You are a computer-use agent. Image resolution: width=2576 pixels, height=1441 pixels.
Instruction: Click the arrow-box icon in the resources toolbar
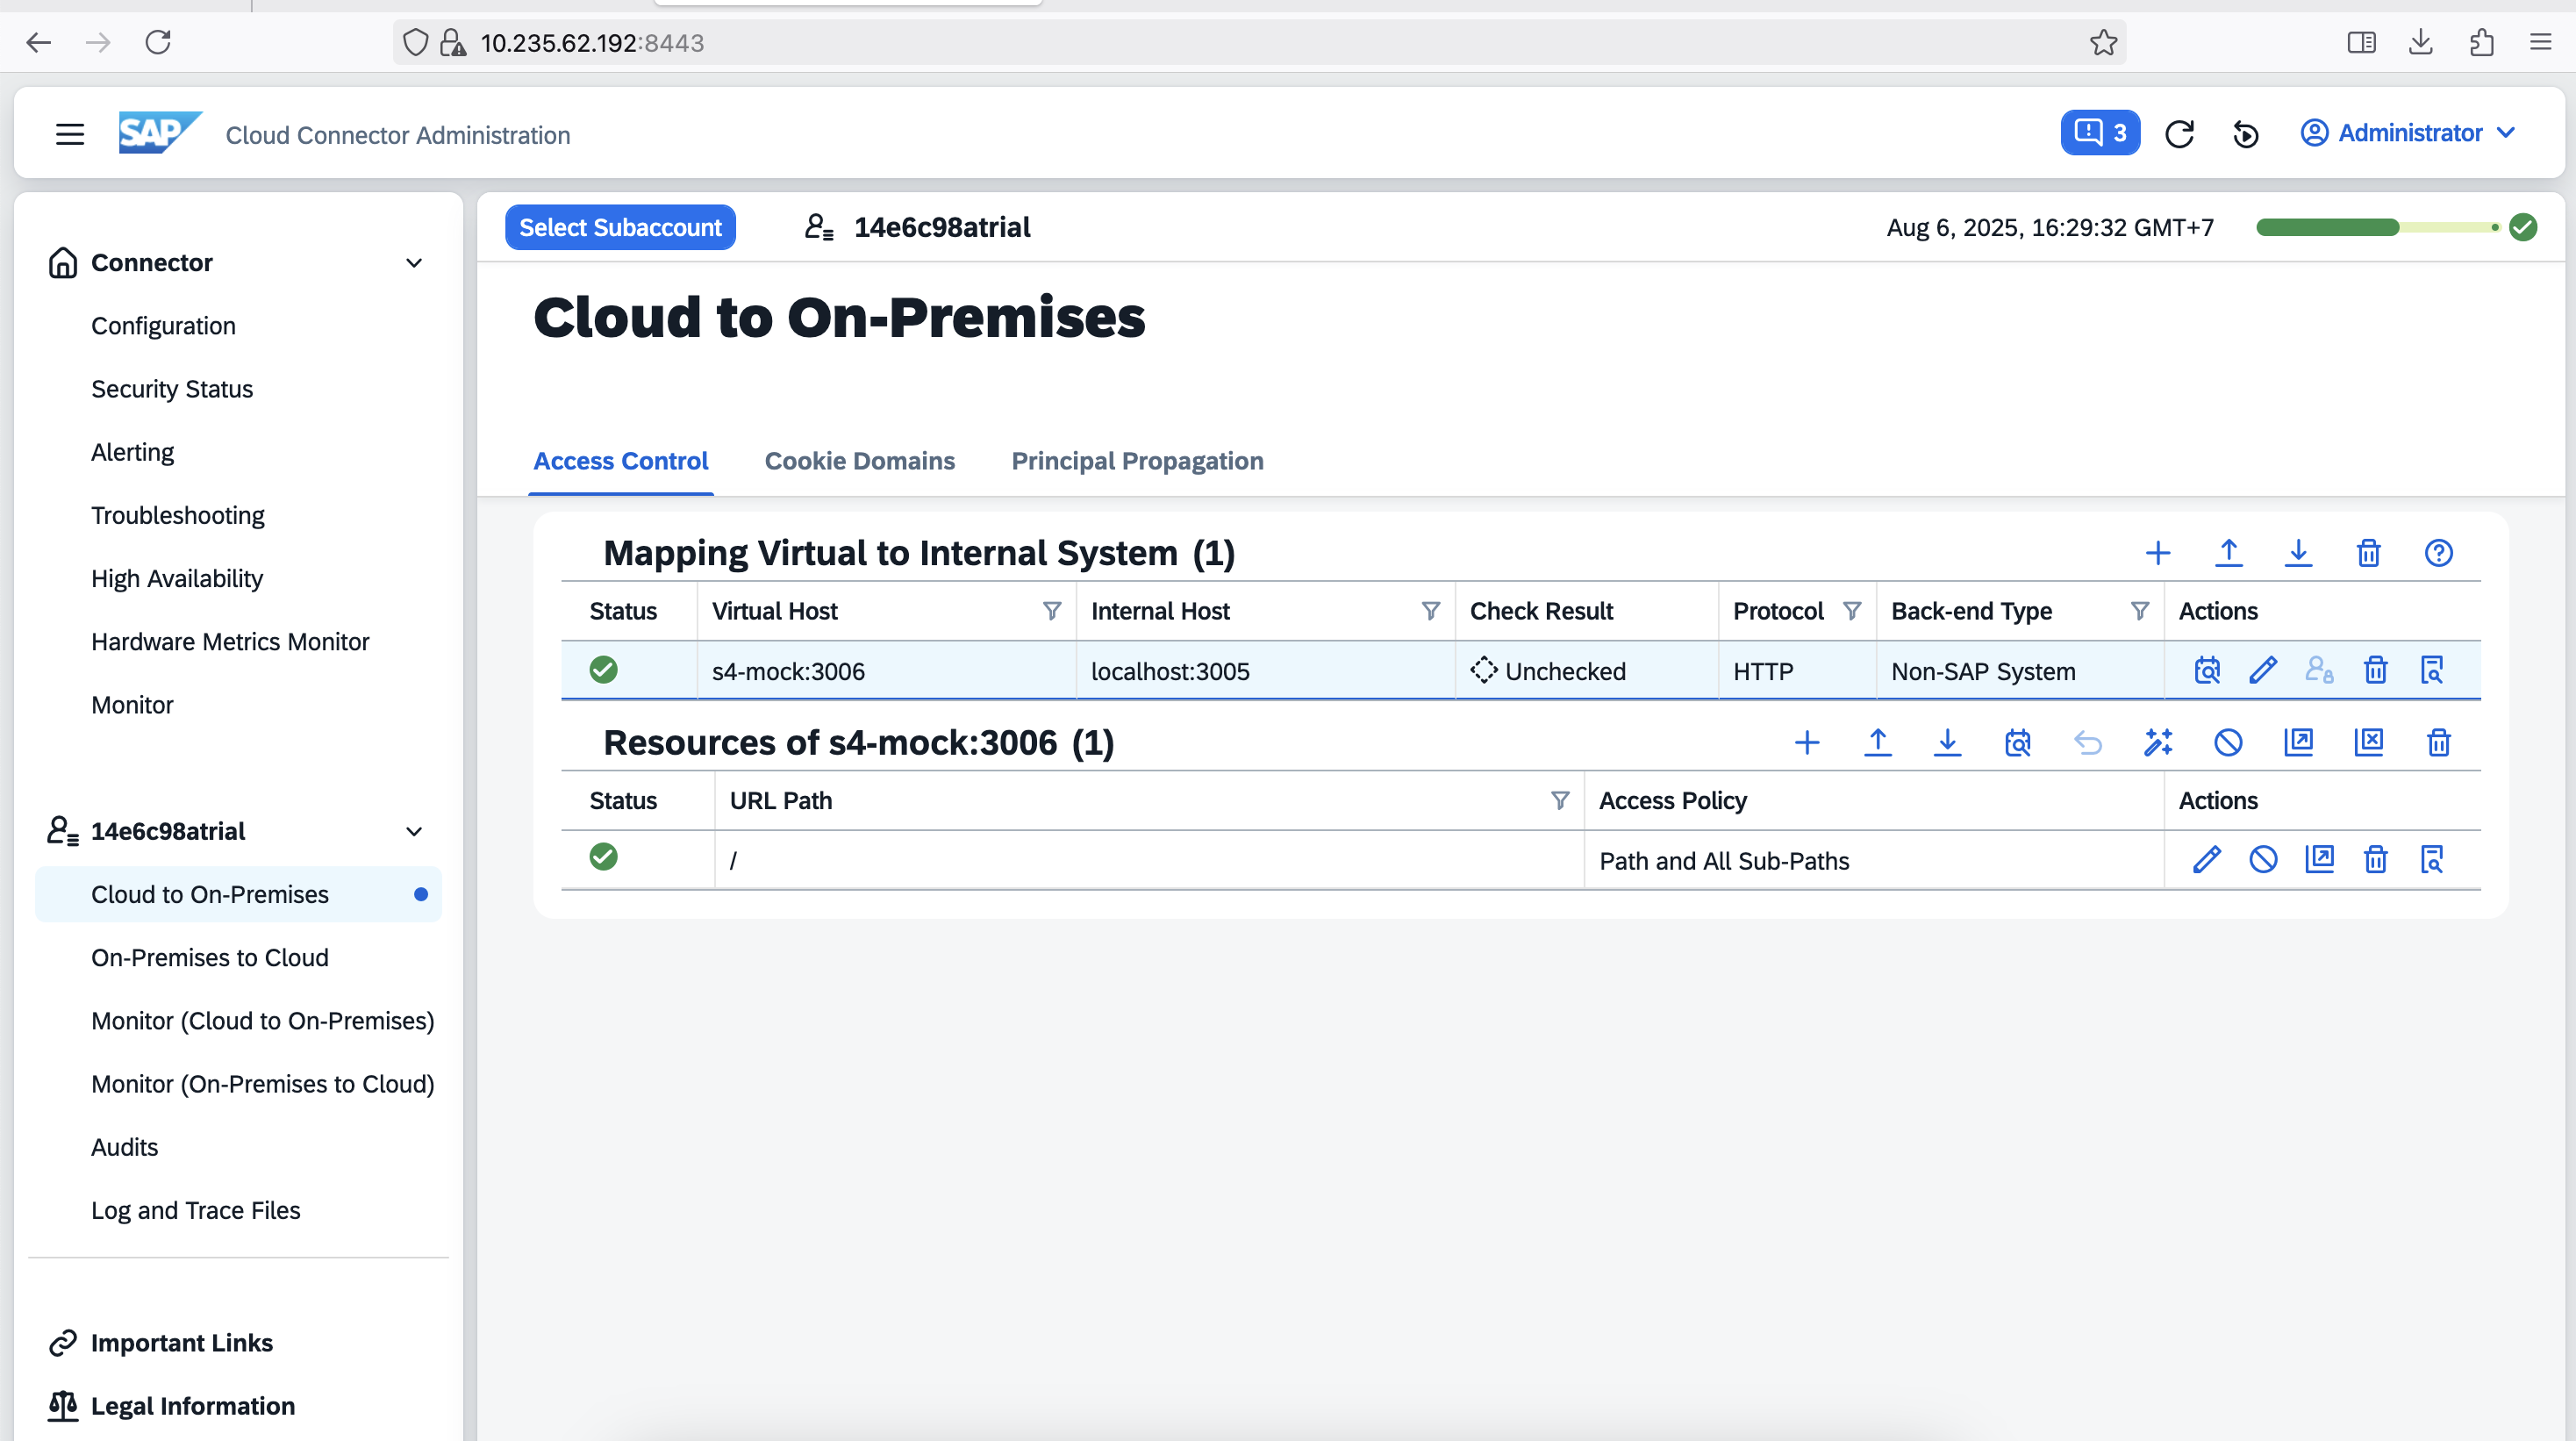tap(2298, 743)
